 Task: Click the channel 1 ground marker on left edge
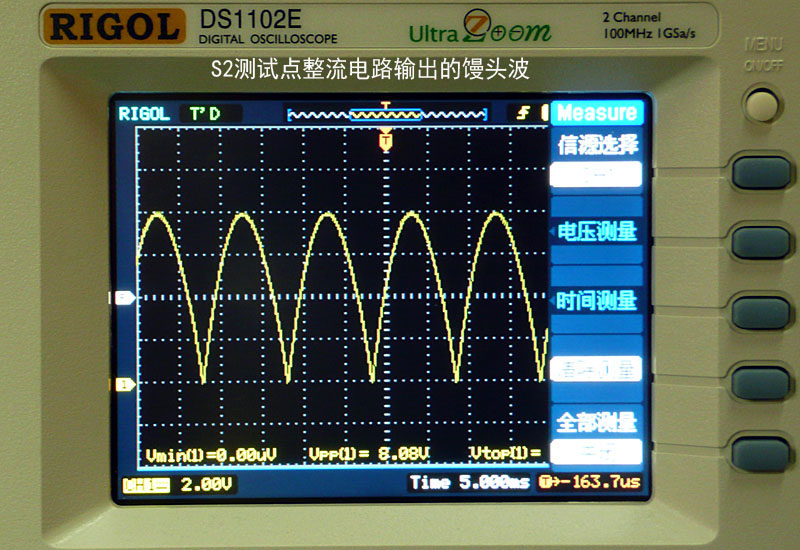pos(125,384)
